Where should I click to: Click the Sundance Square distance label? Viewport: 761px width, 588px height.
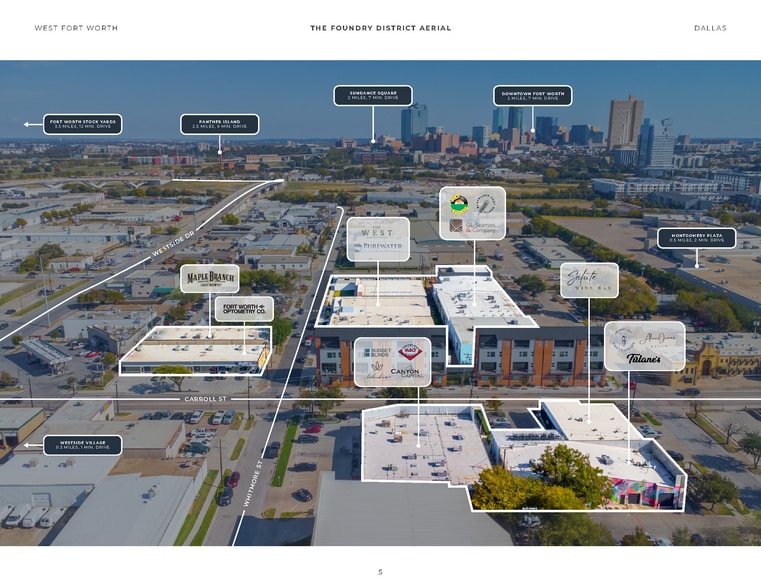pyautogui.click(x=373, y=96)
